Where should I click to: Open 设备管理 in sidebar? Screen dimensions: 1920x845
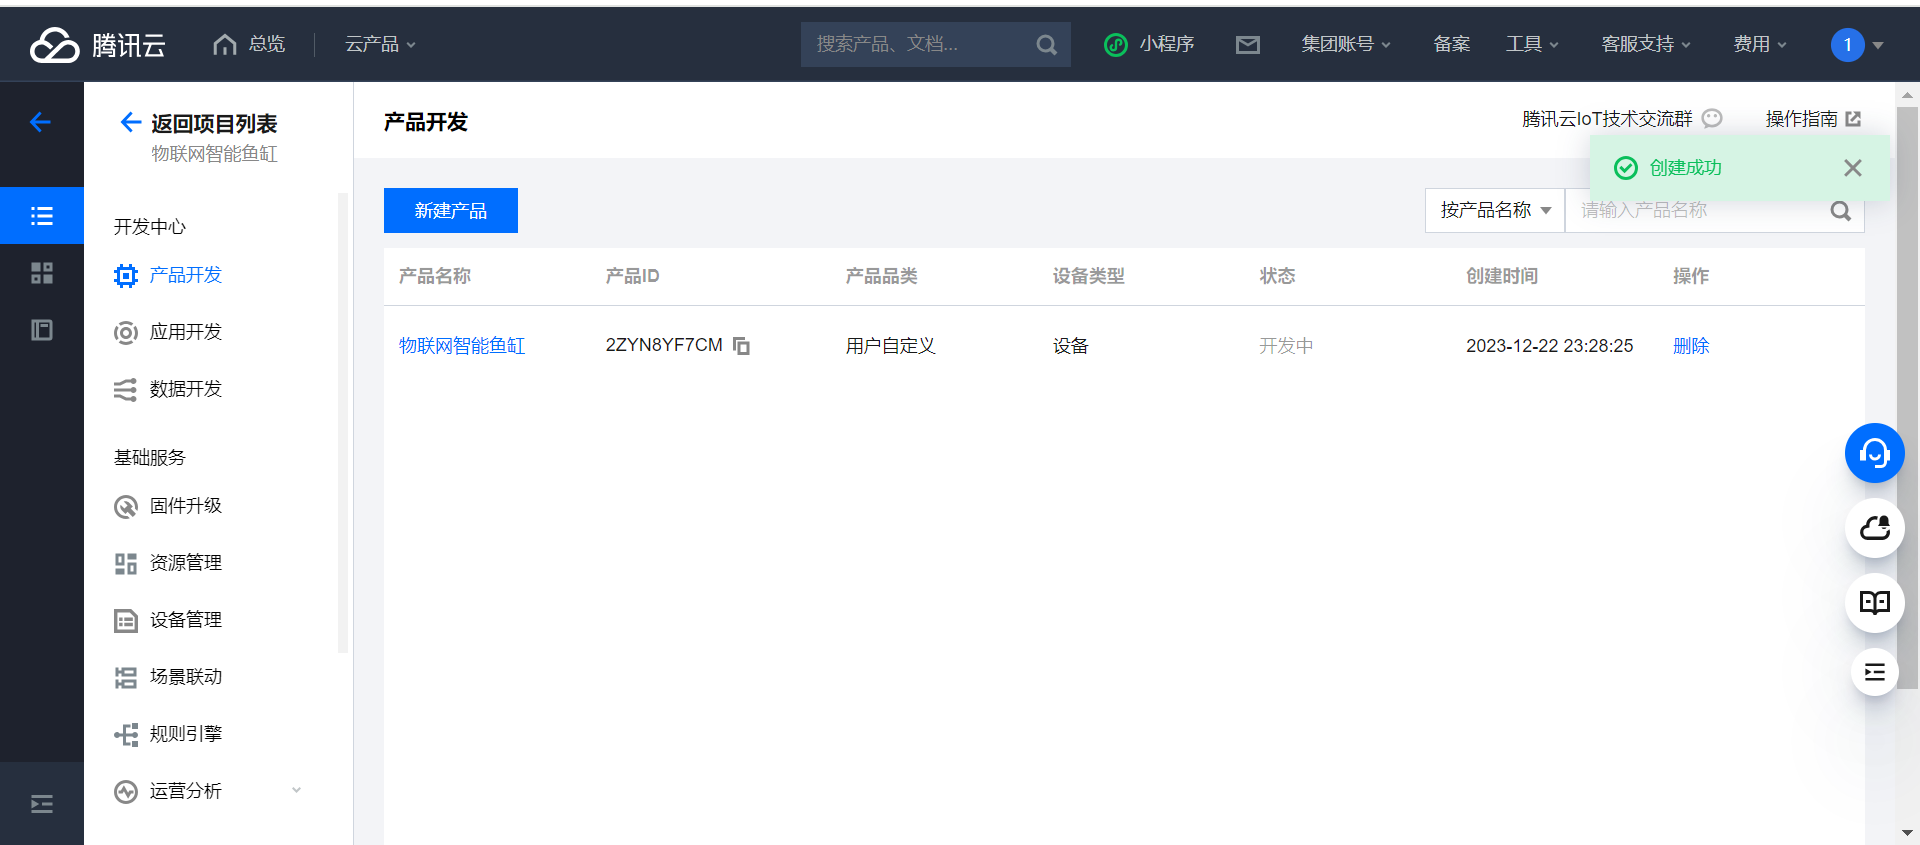(186, 620)
